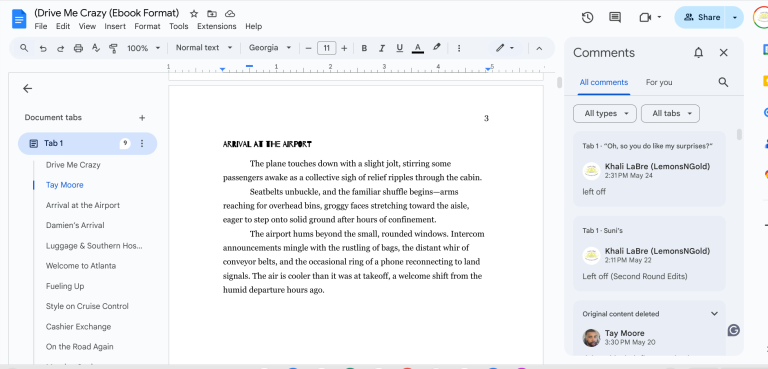Open Normal text style dropdown
The width and height of the screenshot is (768, 369).
pos(204,48)
